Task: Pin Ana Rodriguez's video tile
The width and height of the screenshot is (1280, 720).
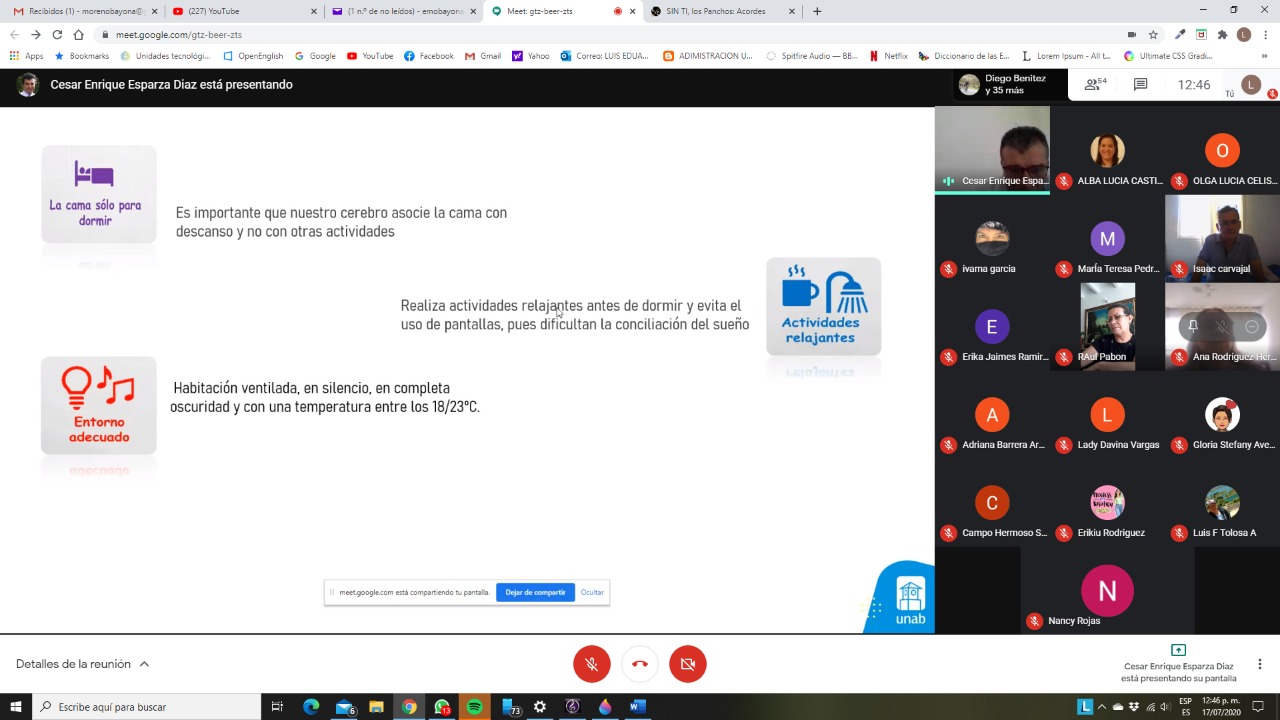Action: [1192, 326]
